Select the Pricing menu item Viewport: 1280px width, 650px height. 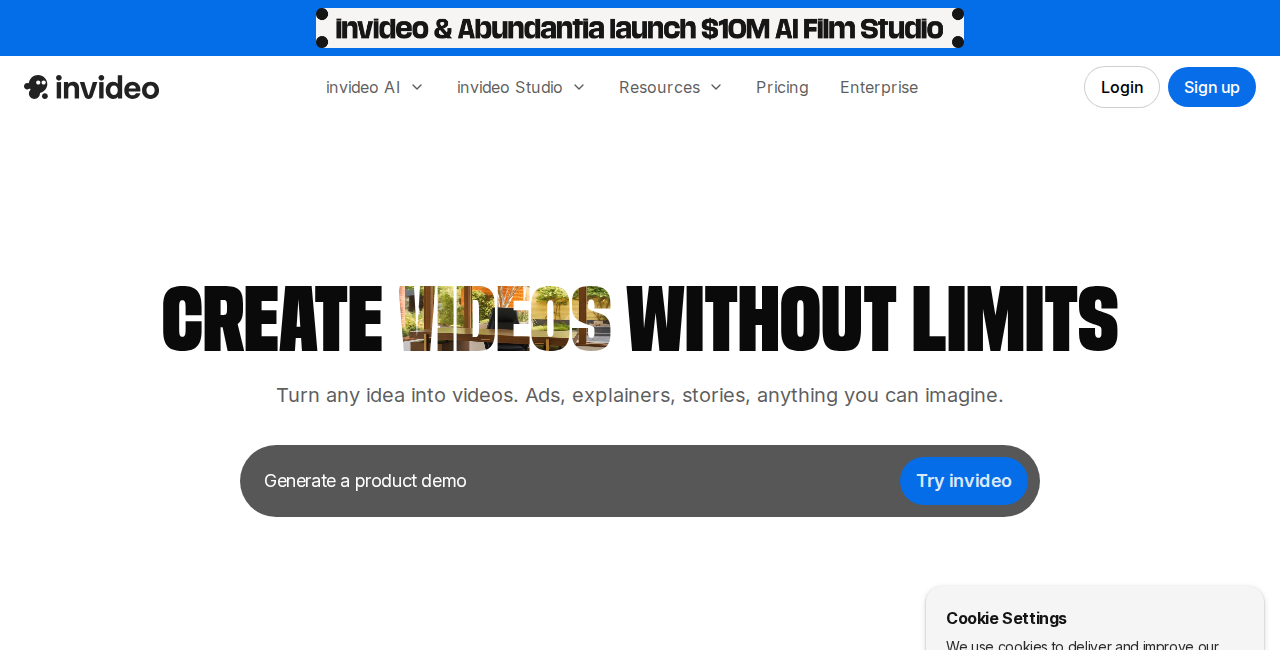[781, 87]
